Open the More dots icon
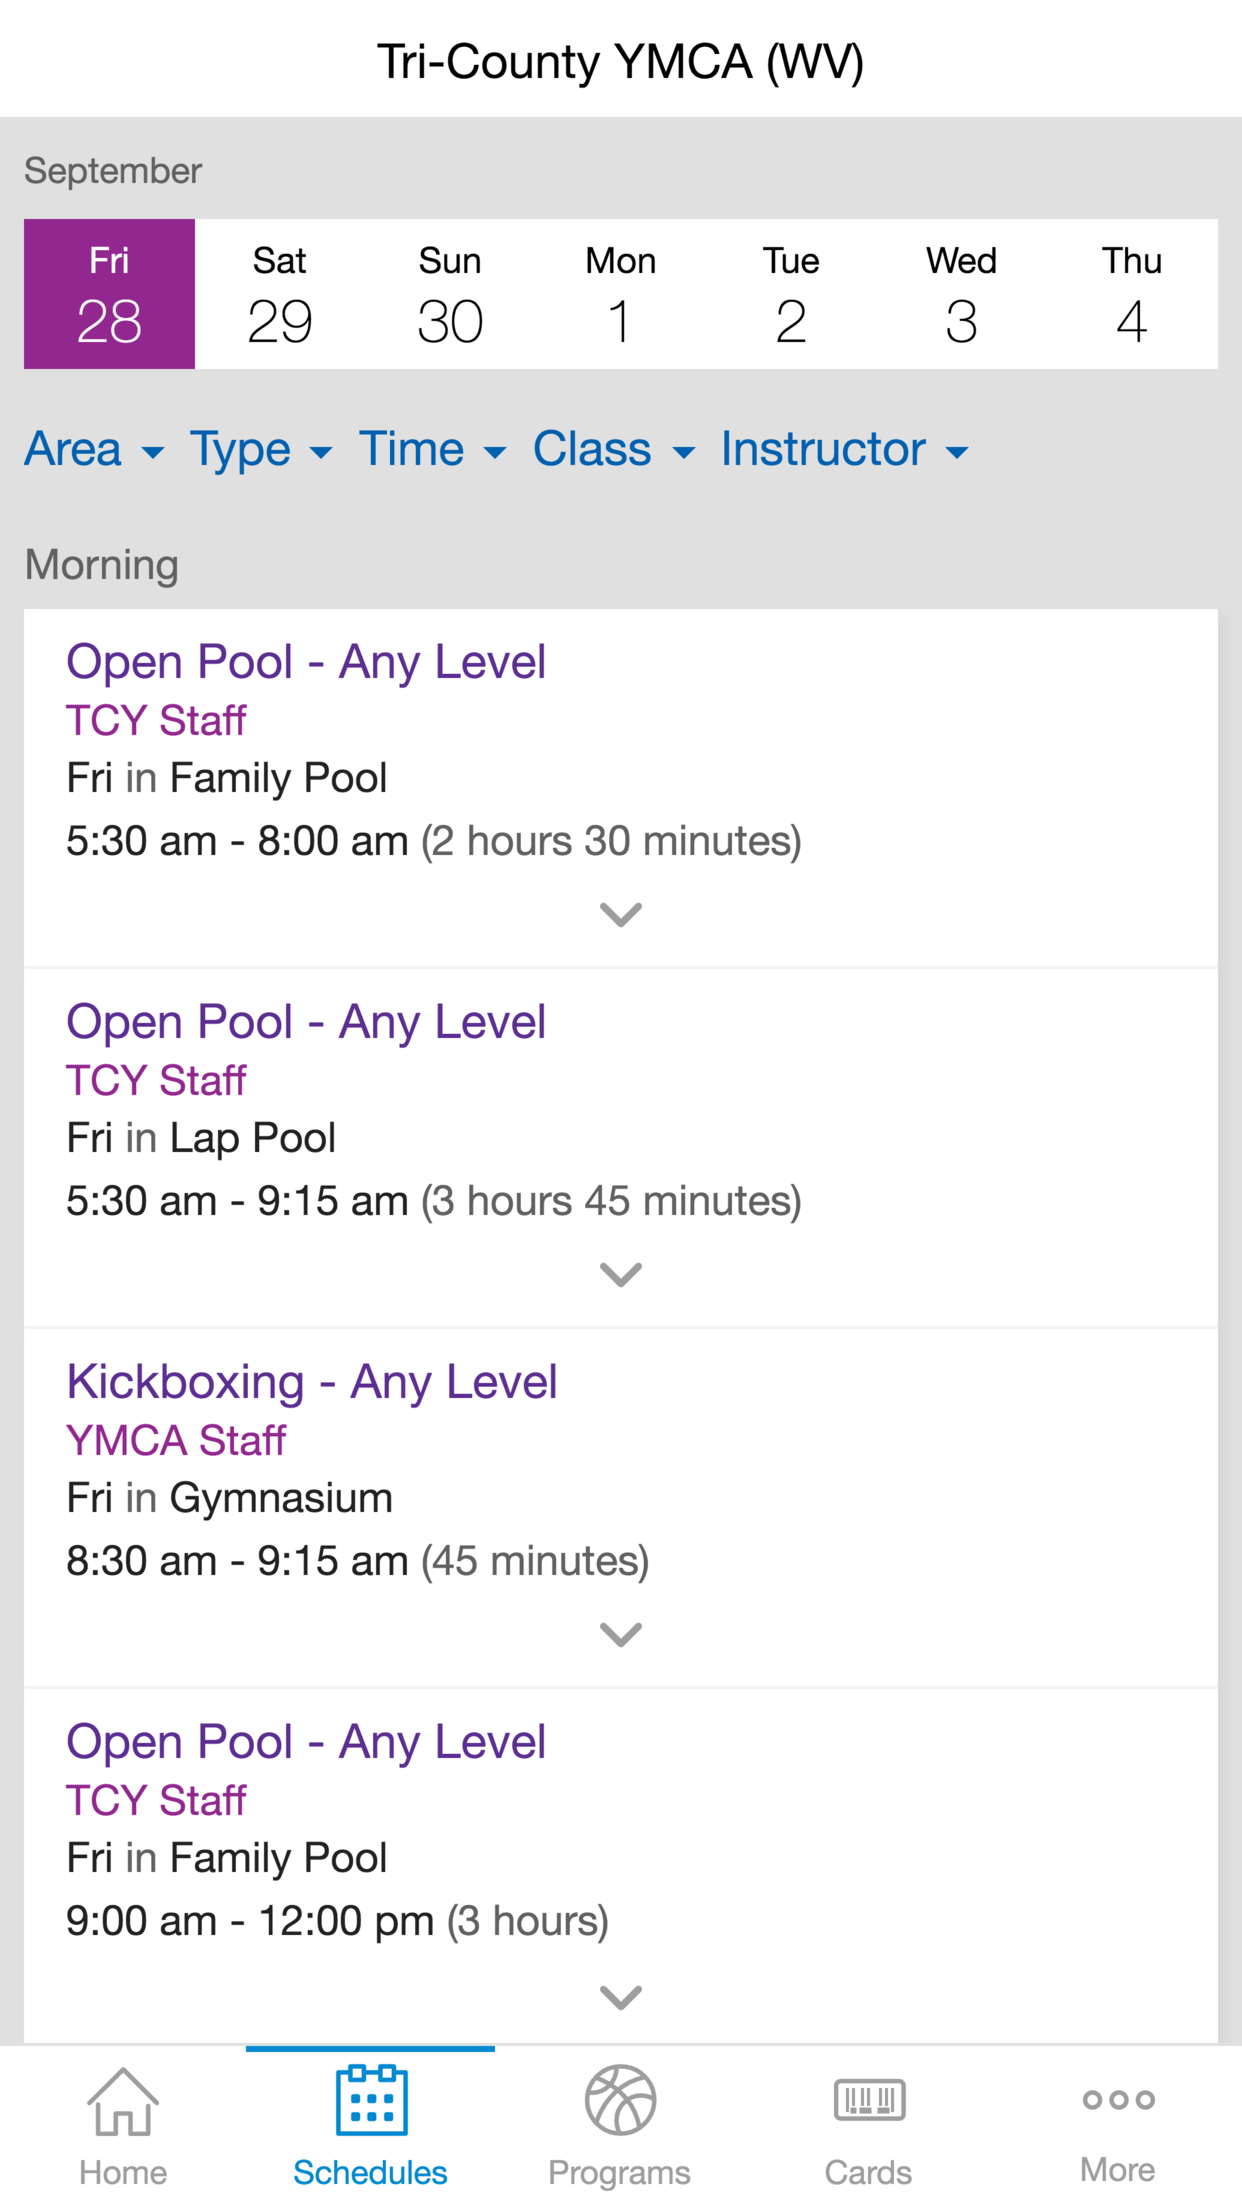Screen dimensions: 1242x2208 pyautogui.click(x=1118, y=2099)
